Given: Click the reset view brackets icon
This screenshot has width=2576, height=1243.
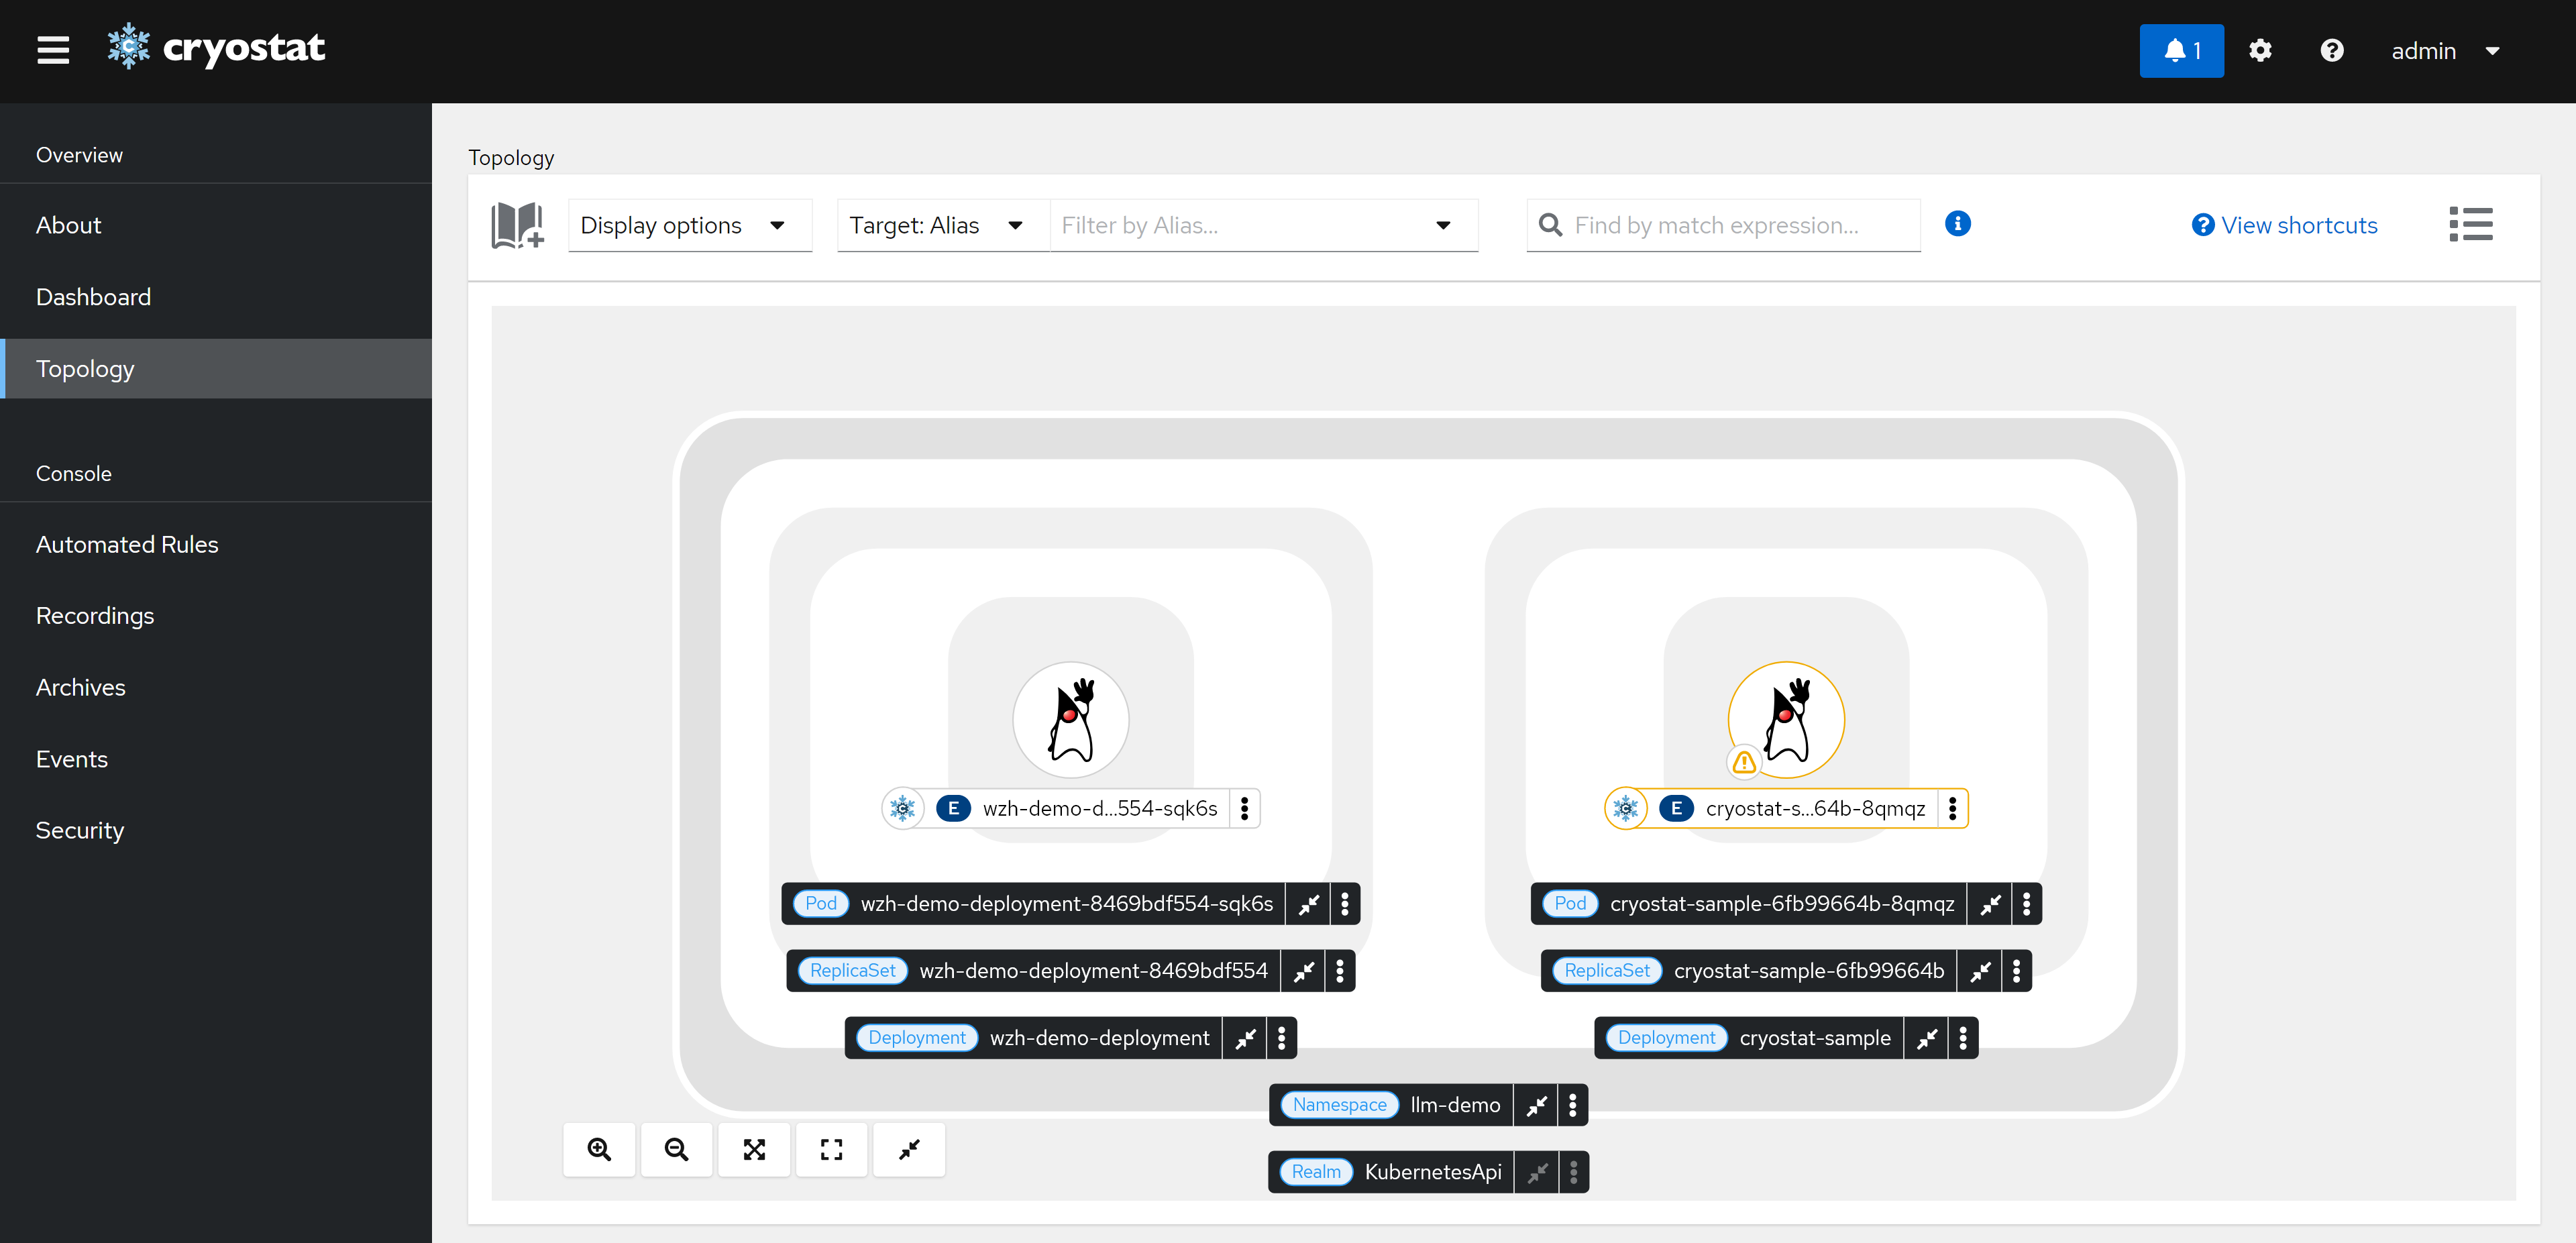Looking at the screenshot, I should (831, 1149).
